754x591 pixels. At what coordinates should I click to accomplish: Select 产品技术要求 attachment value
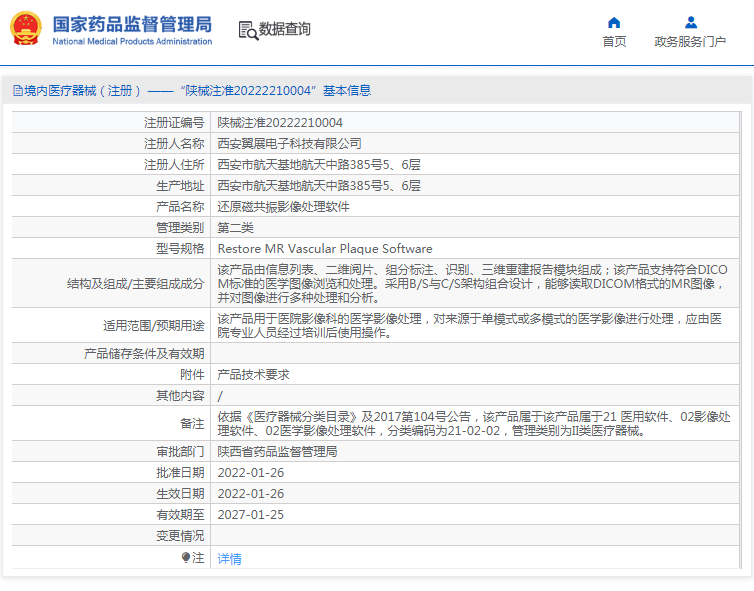tap(253, 375)
